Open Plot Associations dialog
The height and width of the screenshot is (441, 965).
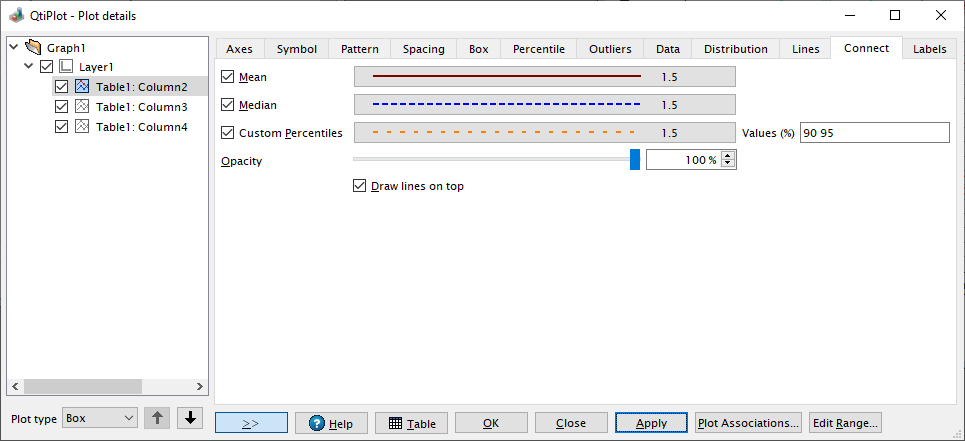[748, 423]
